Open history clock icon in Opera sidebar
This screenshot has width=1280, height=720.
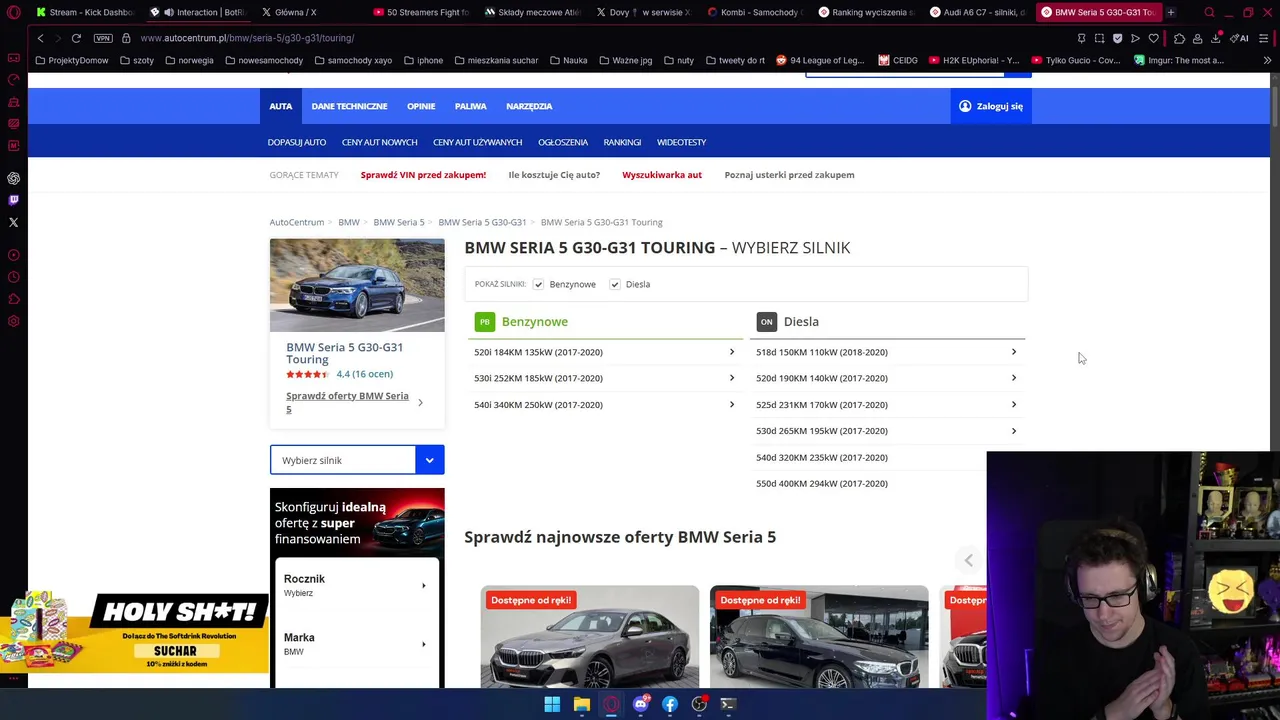pyautogui.click(x=13, y=277)
